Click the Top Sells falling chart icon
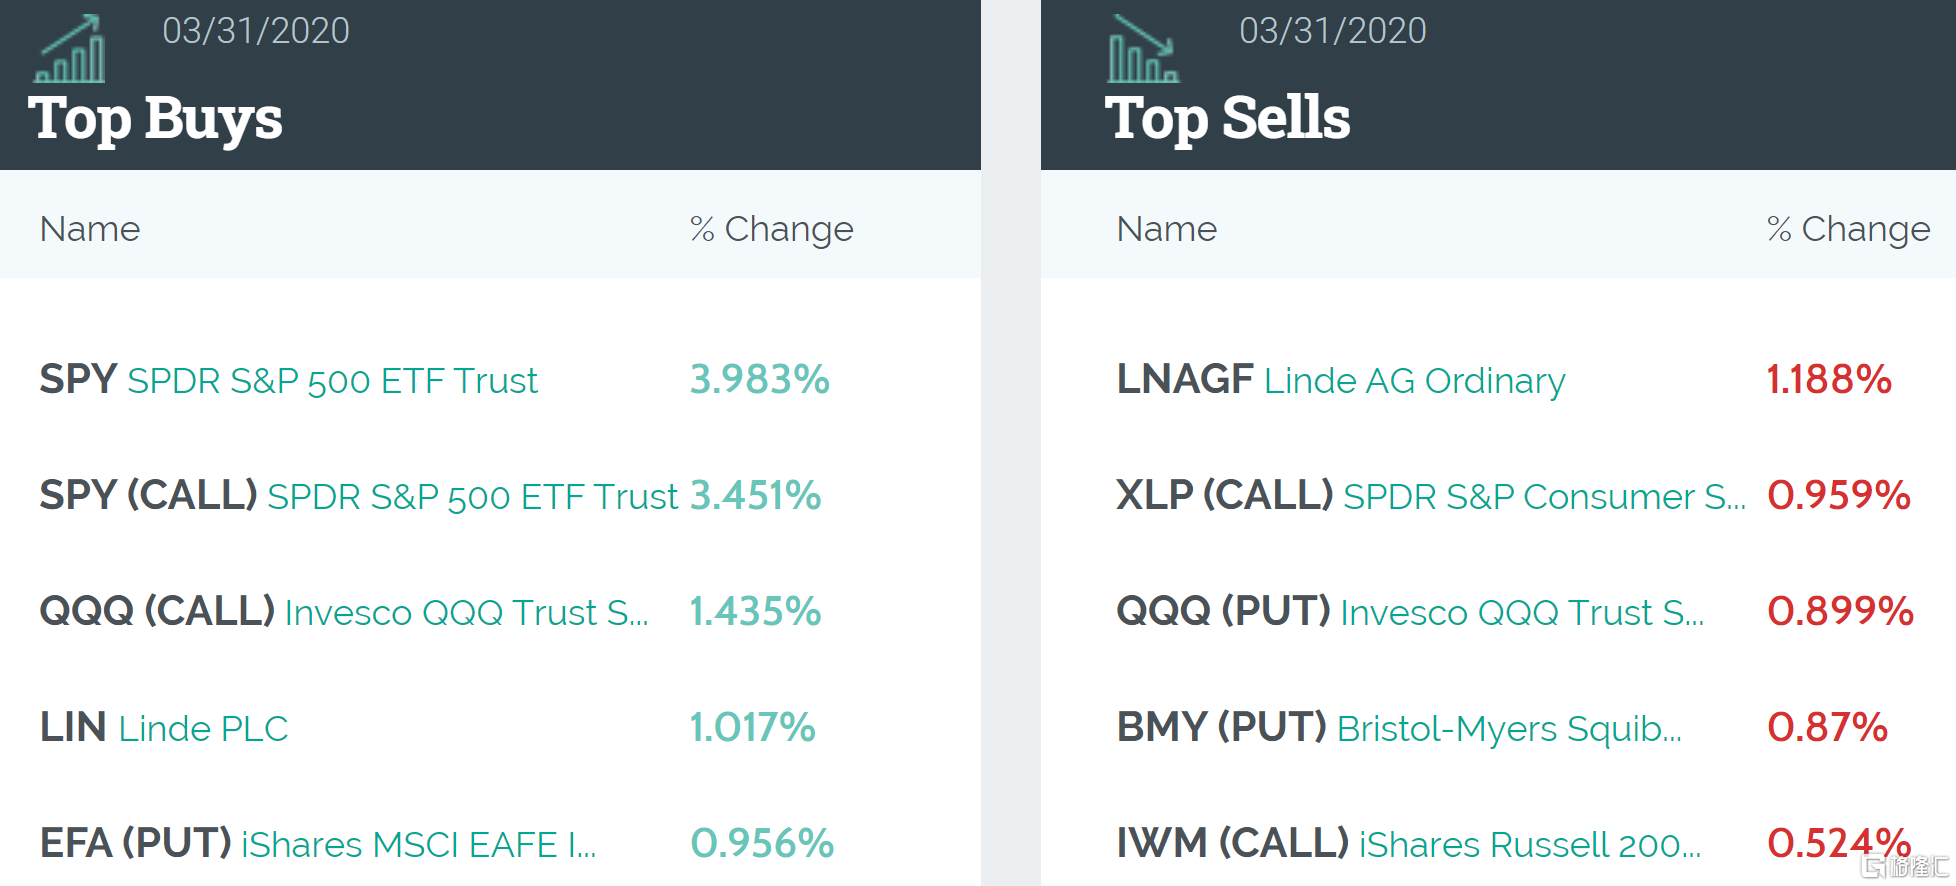This screenshot has width=1956, height=886. click(x=1144, y=50)
